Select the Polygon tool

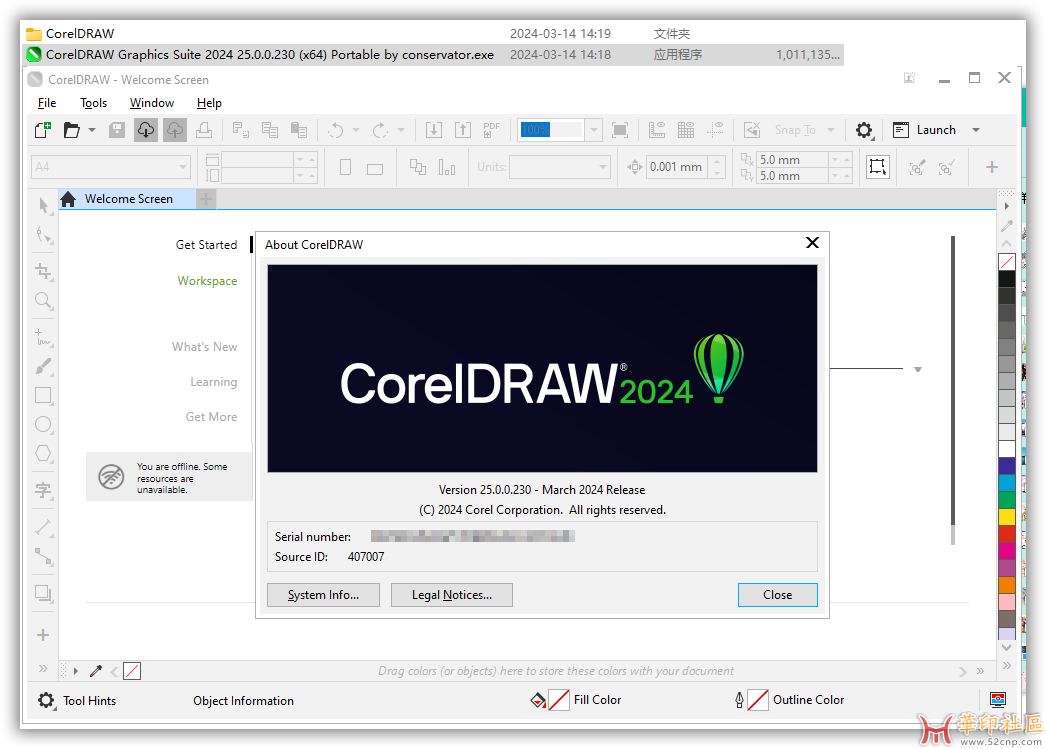43,454
